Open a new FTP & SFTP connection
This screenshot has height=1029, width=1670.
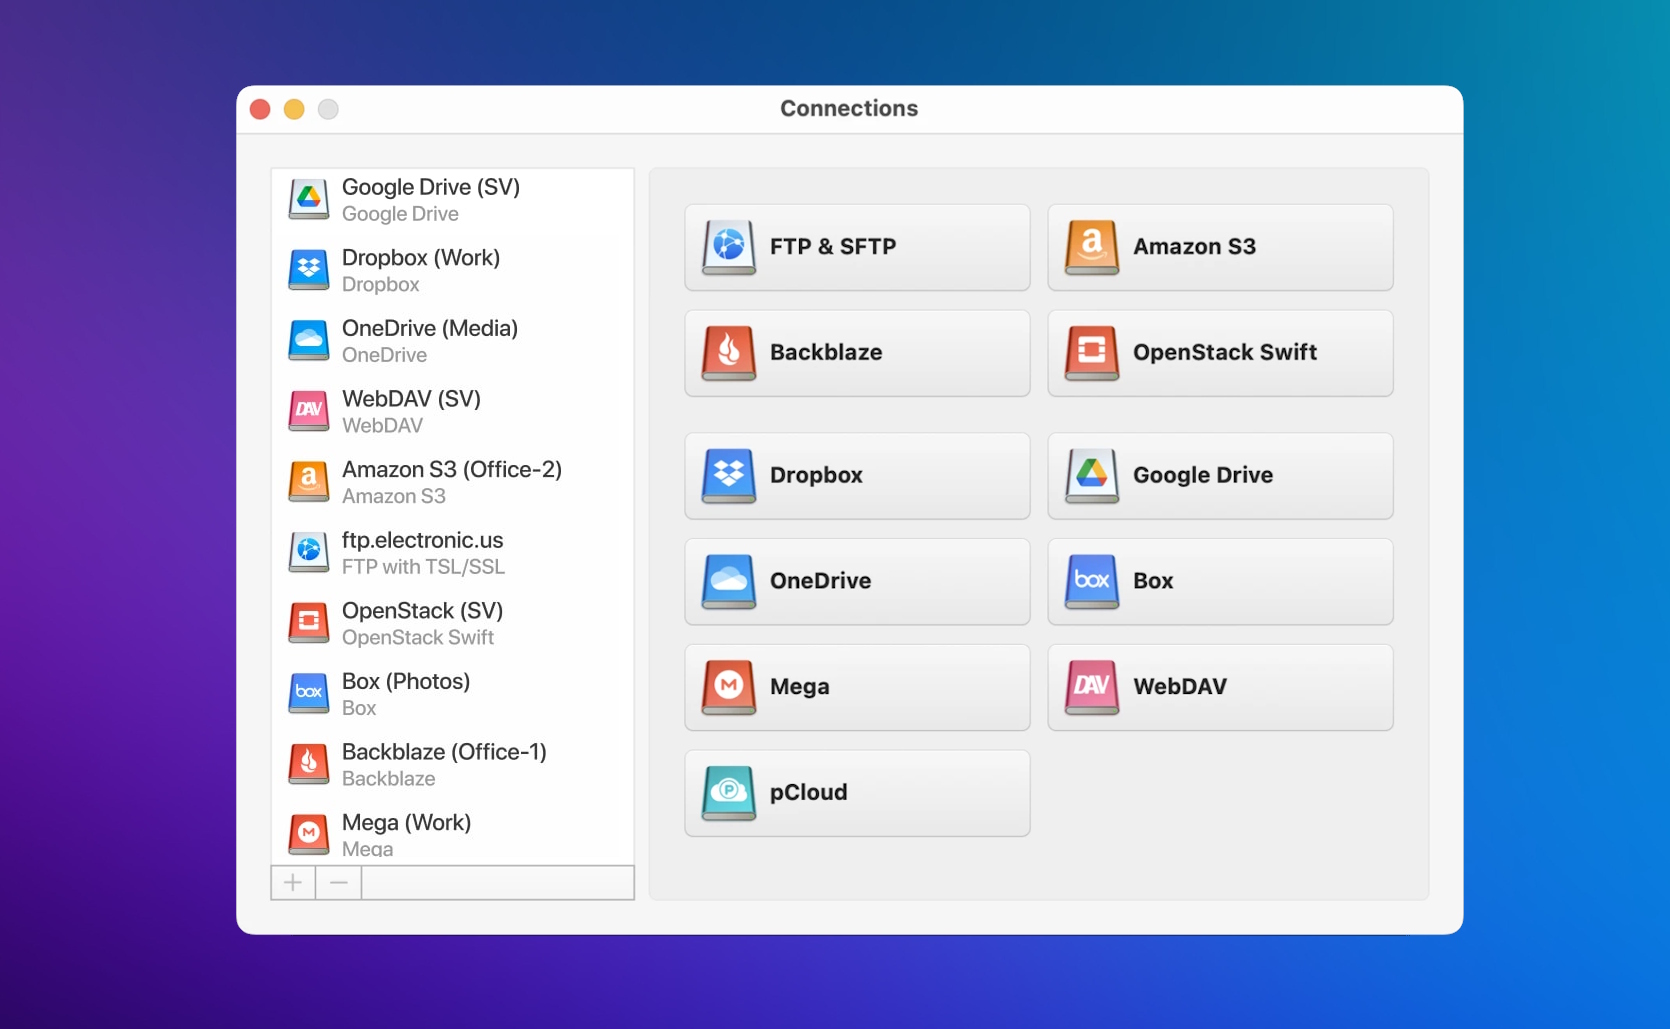point(856,247)
